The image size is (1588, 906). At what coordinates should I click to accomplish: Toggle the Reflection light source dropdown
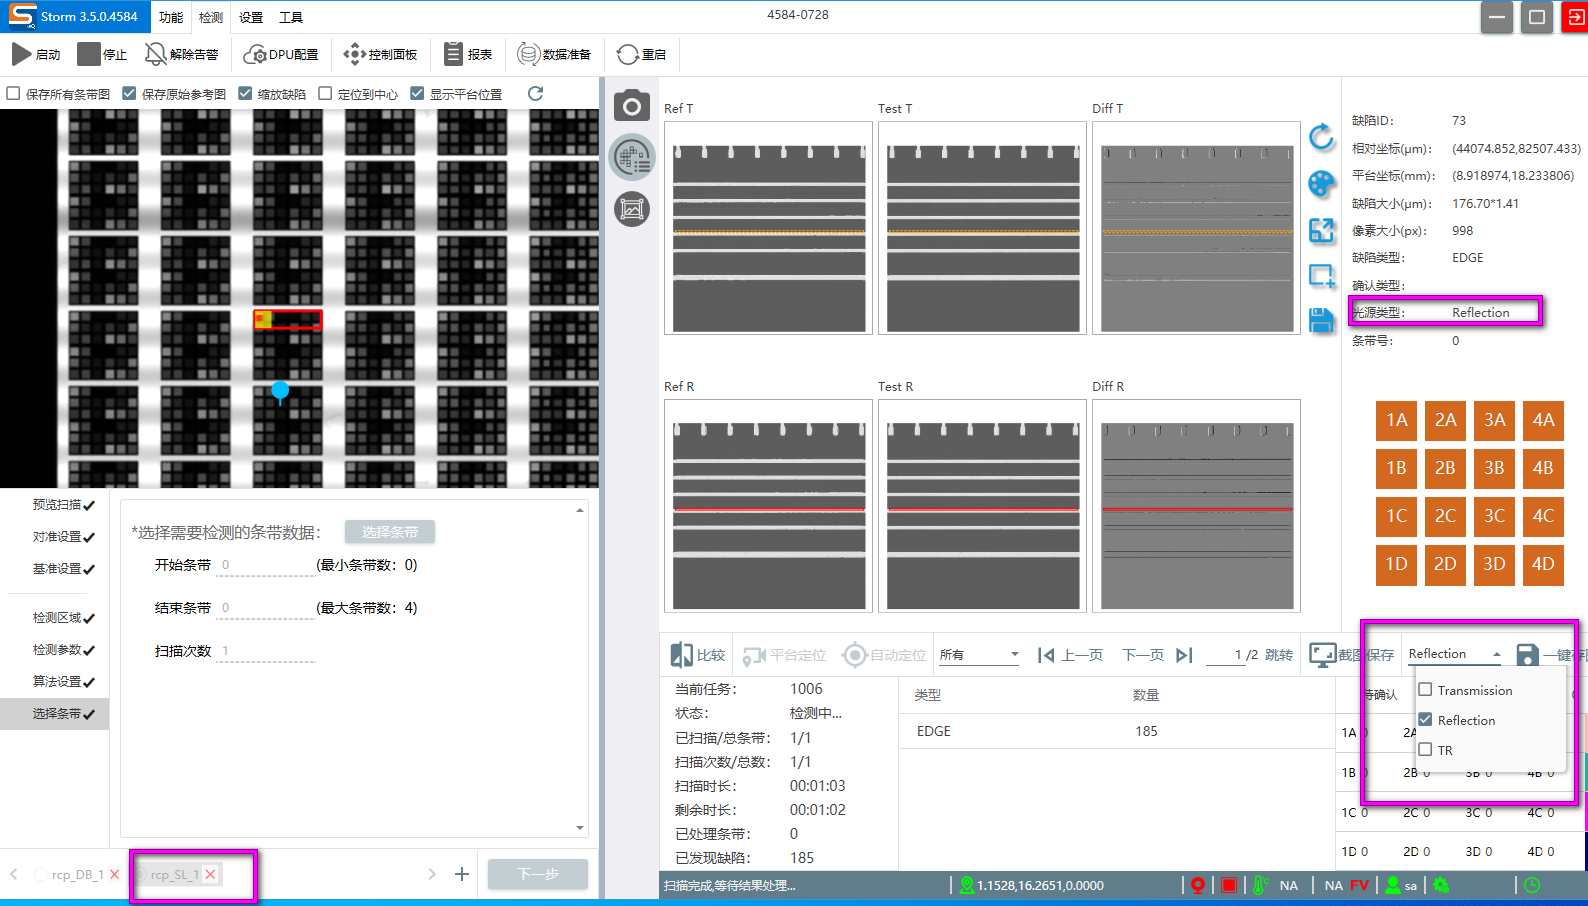1454,654
